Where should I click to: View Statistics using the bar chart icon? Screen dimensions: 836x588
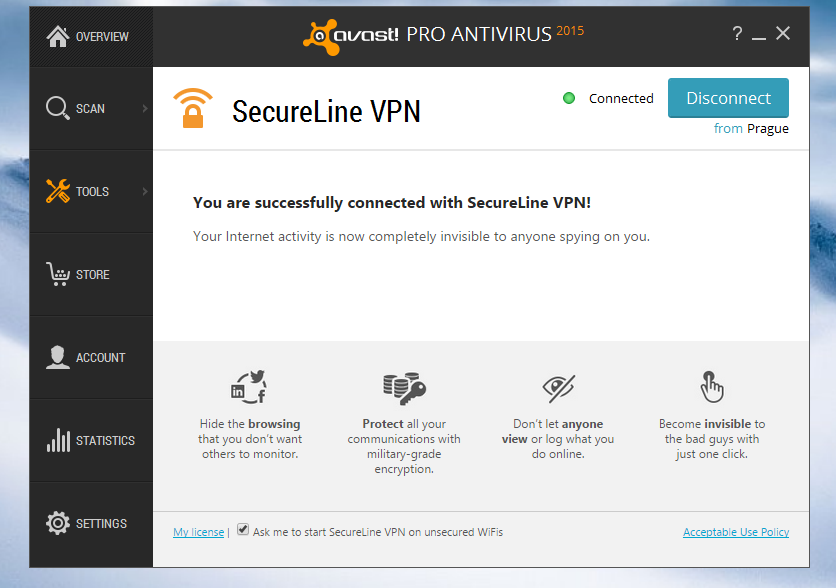click(x=58, y=440)
